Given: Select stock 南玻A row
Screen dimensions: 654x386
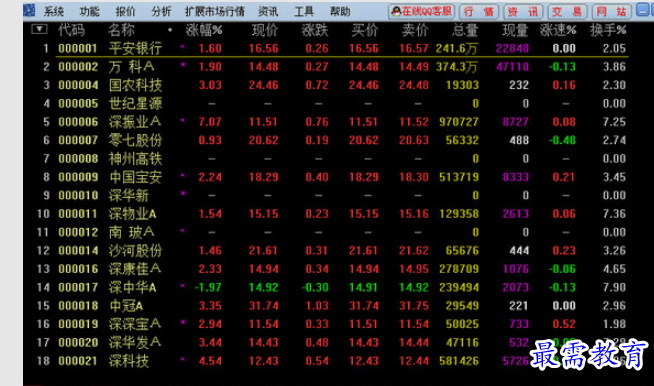Looking at the screenshot, I should click(x=332, y=232).
